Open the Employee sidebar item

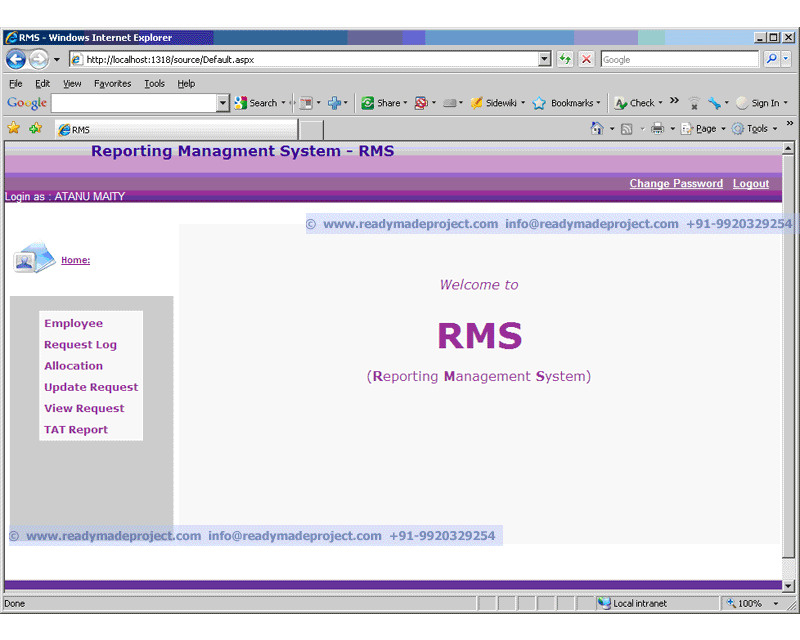[x=73, y=324]
